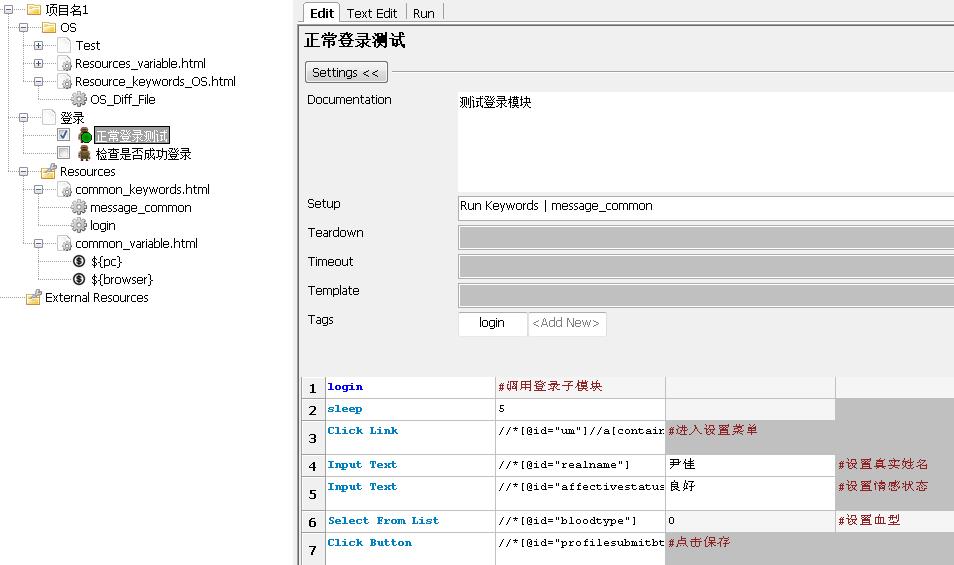Click the Resource_keywords_OS.html file icon

[64, 82]
